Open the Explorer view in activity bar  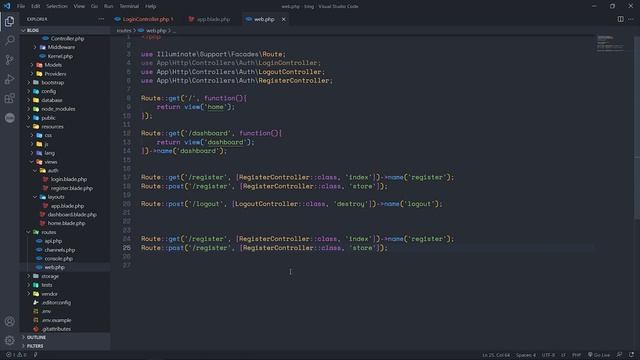tap(9, 21)
